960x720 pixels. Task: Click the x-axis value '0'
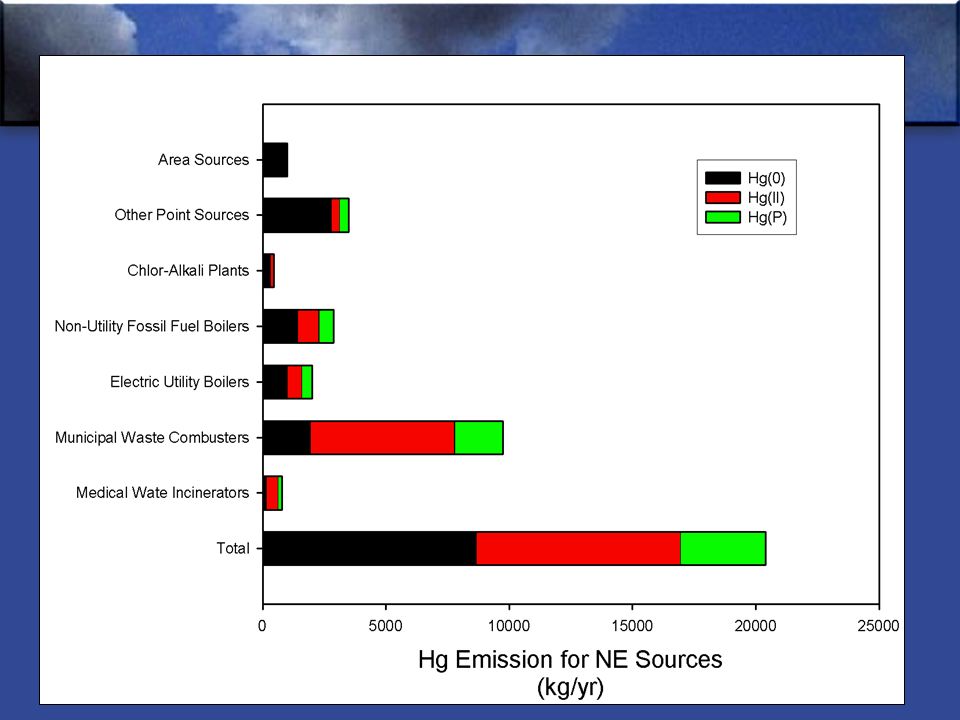point(262,626)
